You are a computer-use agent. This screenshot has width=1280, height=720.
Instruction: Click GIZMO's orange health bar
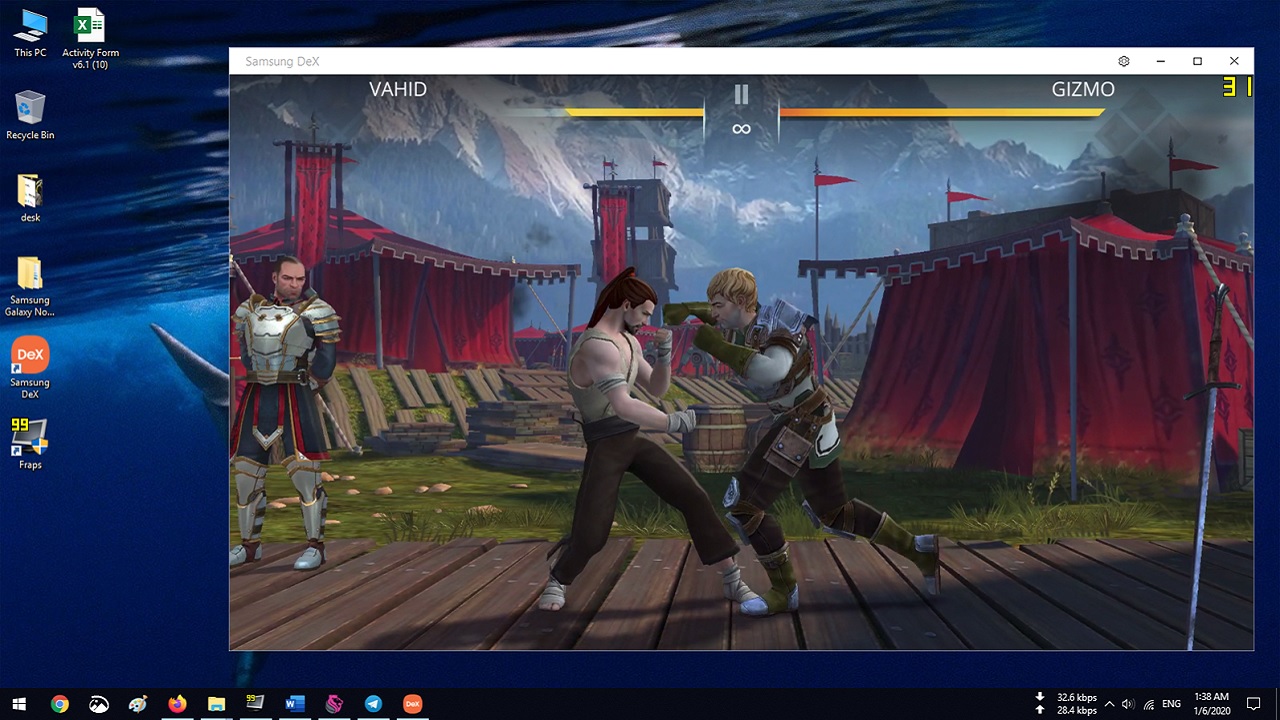941,113
